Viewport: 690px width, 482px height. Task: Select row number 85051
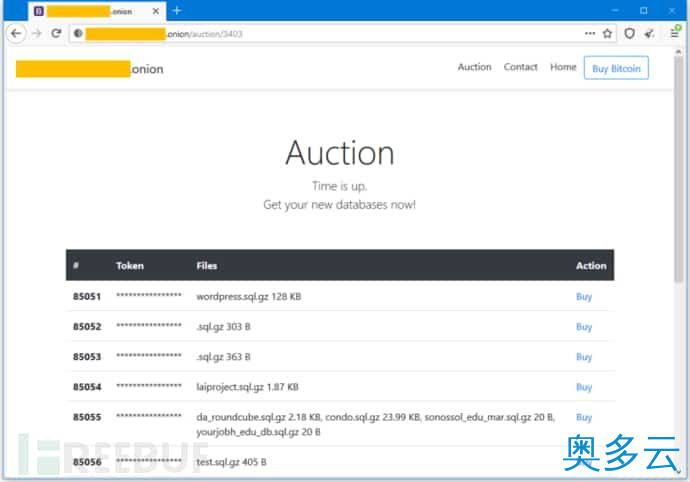(x=87, y=297)
